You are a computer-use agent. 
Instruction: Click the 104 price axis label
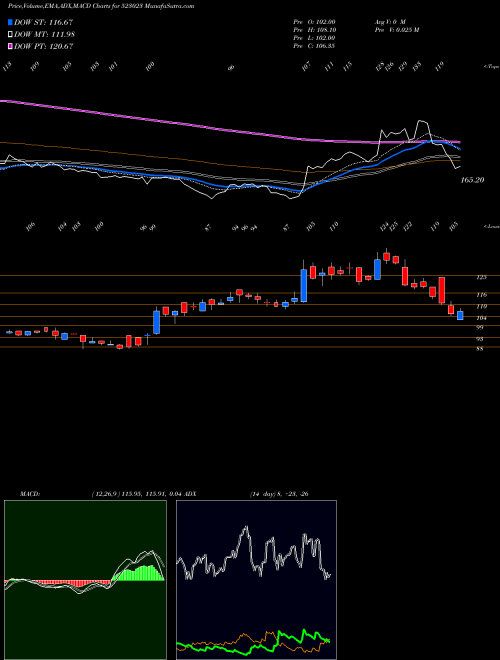(x=482, y=318)
